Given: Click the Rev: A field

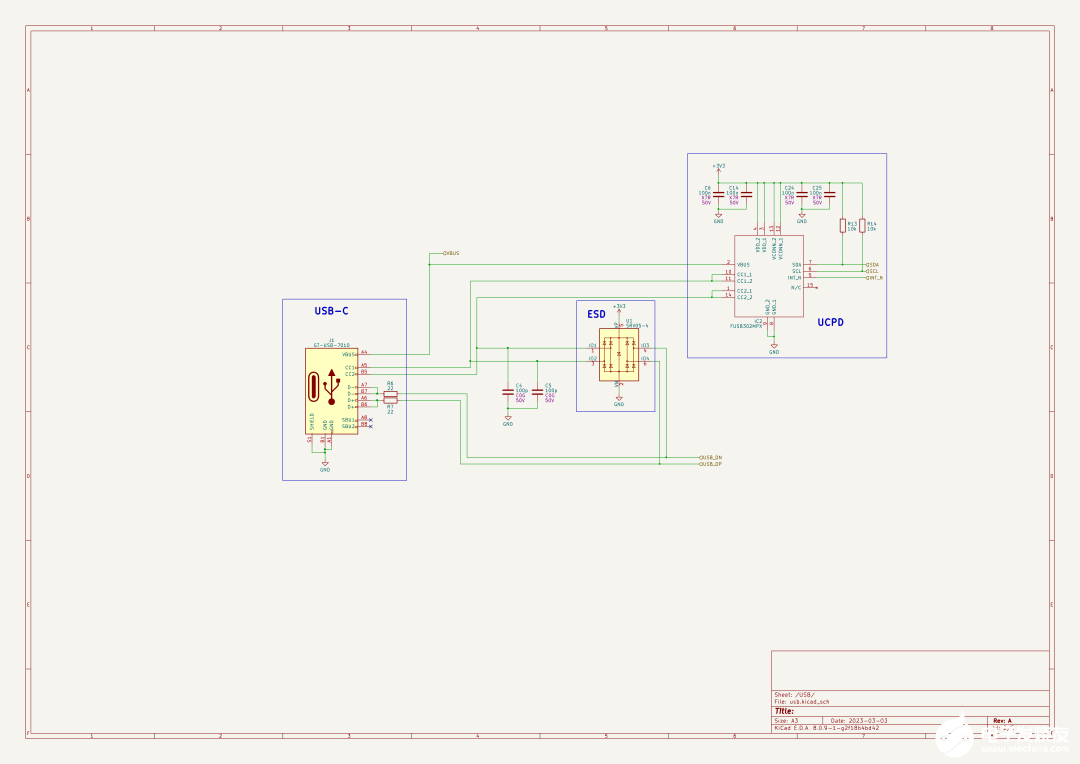Looking at the screenshot, I should (x=1002, y=721).
